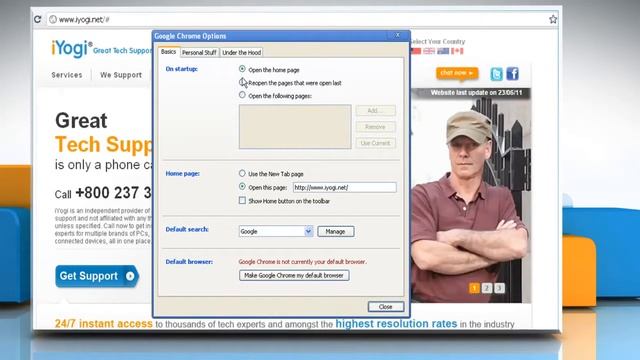Open the Default search Google dropdown
Image resolution: width=640 pixels, height=360 pixels.
(276, 231)
